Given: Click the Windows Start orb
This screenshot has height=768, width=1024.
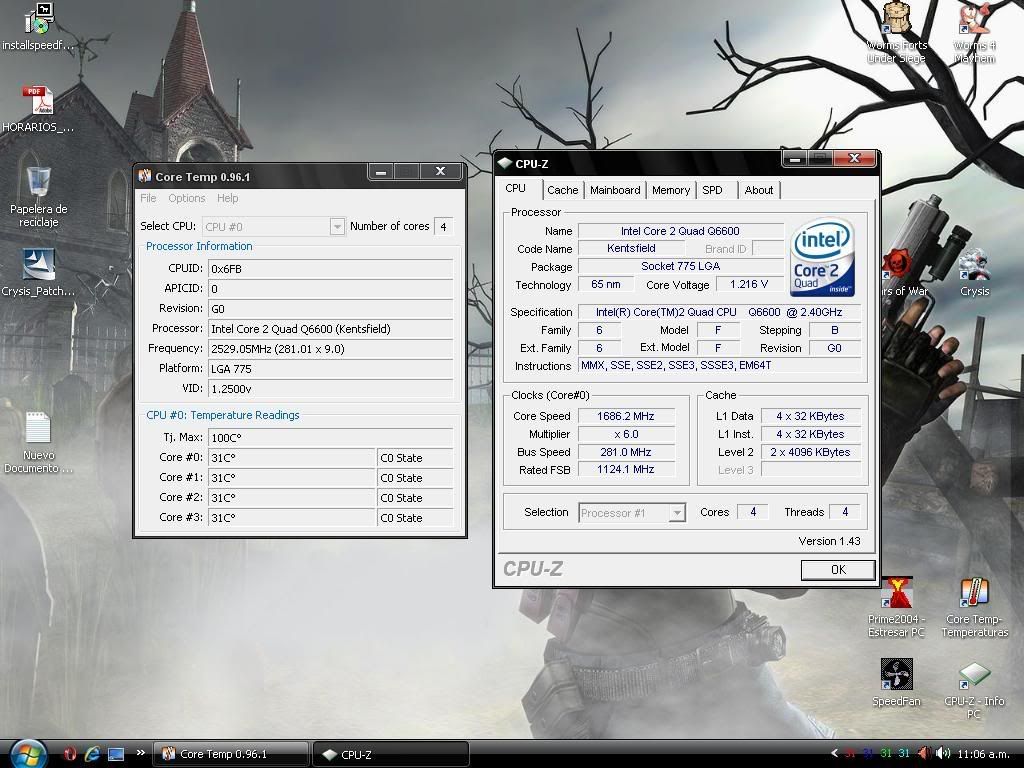Looking at the screenshot, I should (27, 754).
